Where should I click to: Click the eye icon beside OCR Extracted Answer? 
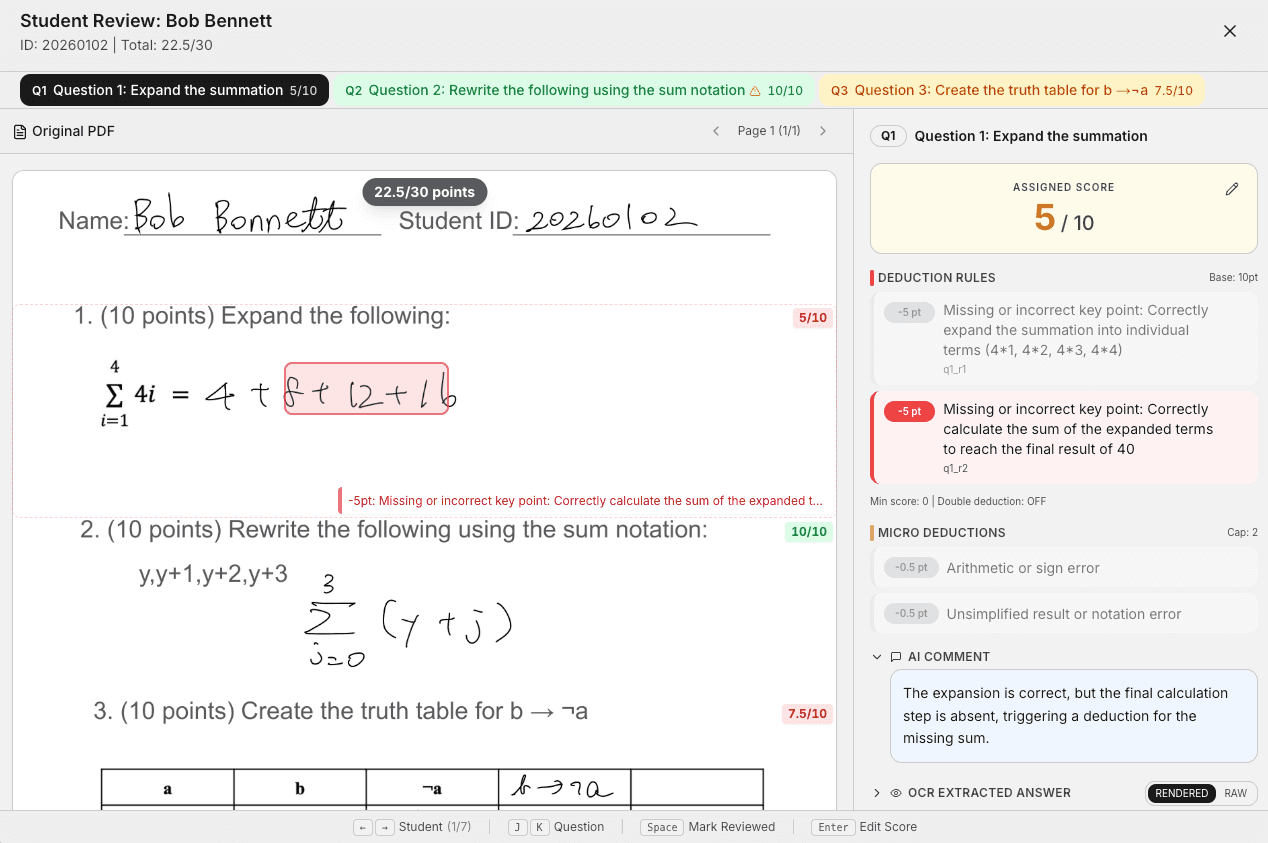click(x=896, y=793)
